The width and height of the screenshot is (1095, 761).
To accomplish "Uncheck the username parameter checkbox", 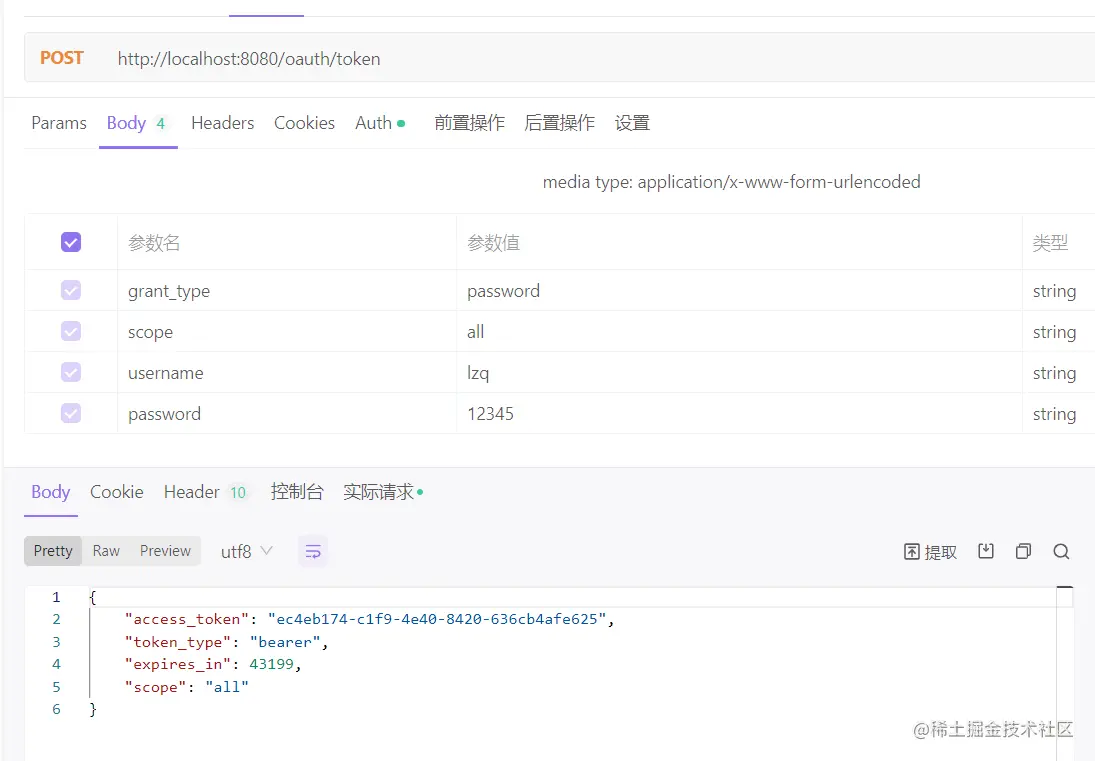I will [x=71, y=372].
